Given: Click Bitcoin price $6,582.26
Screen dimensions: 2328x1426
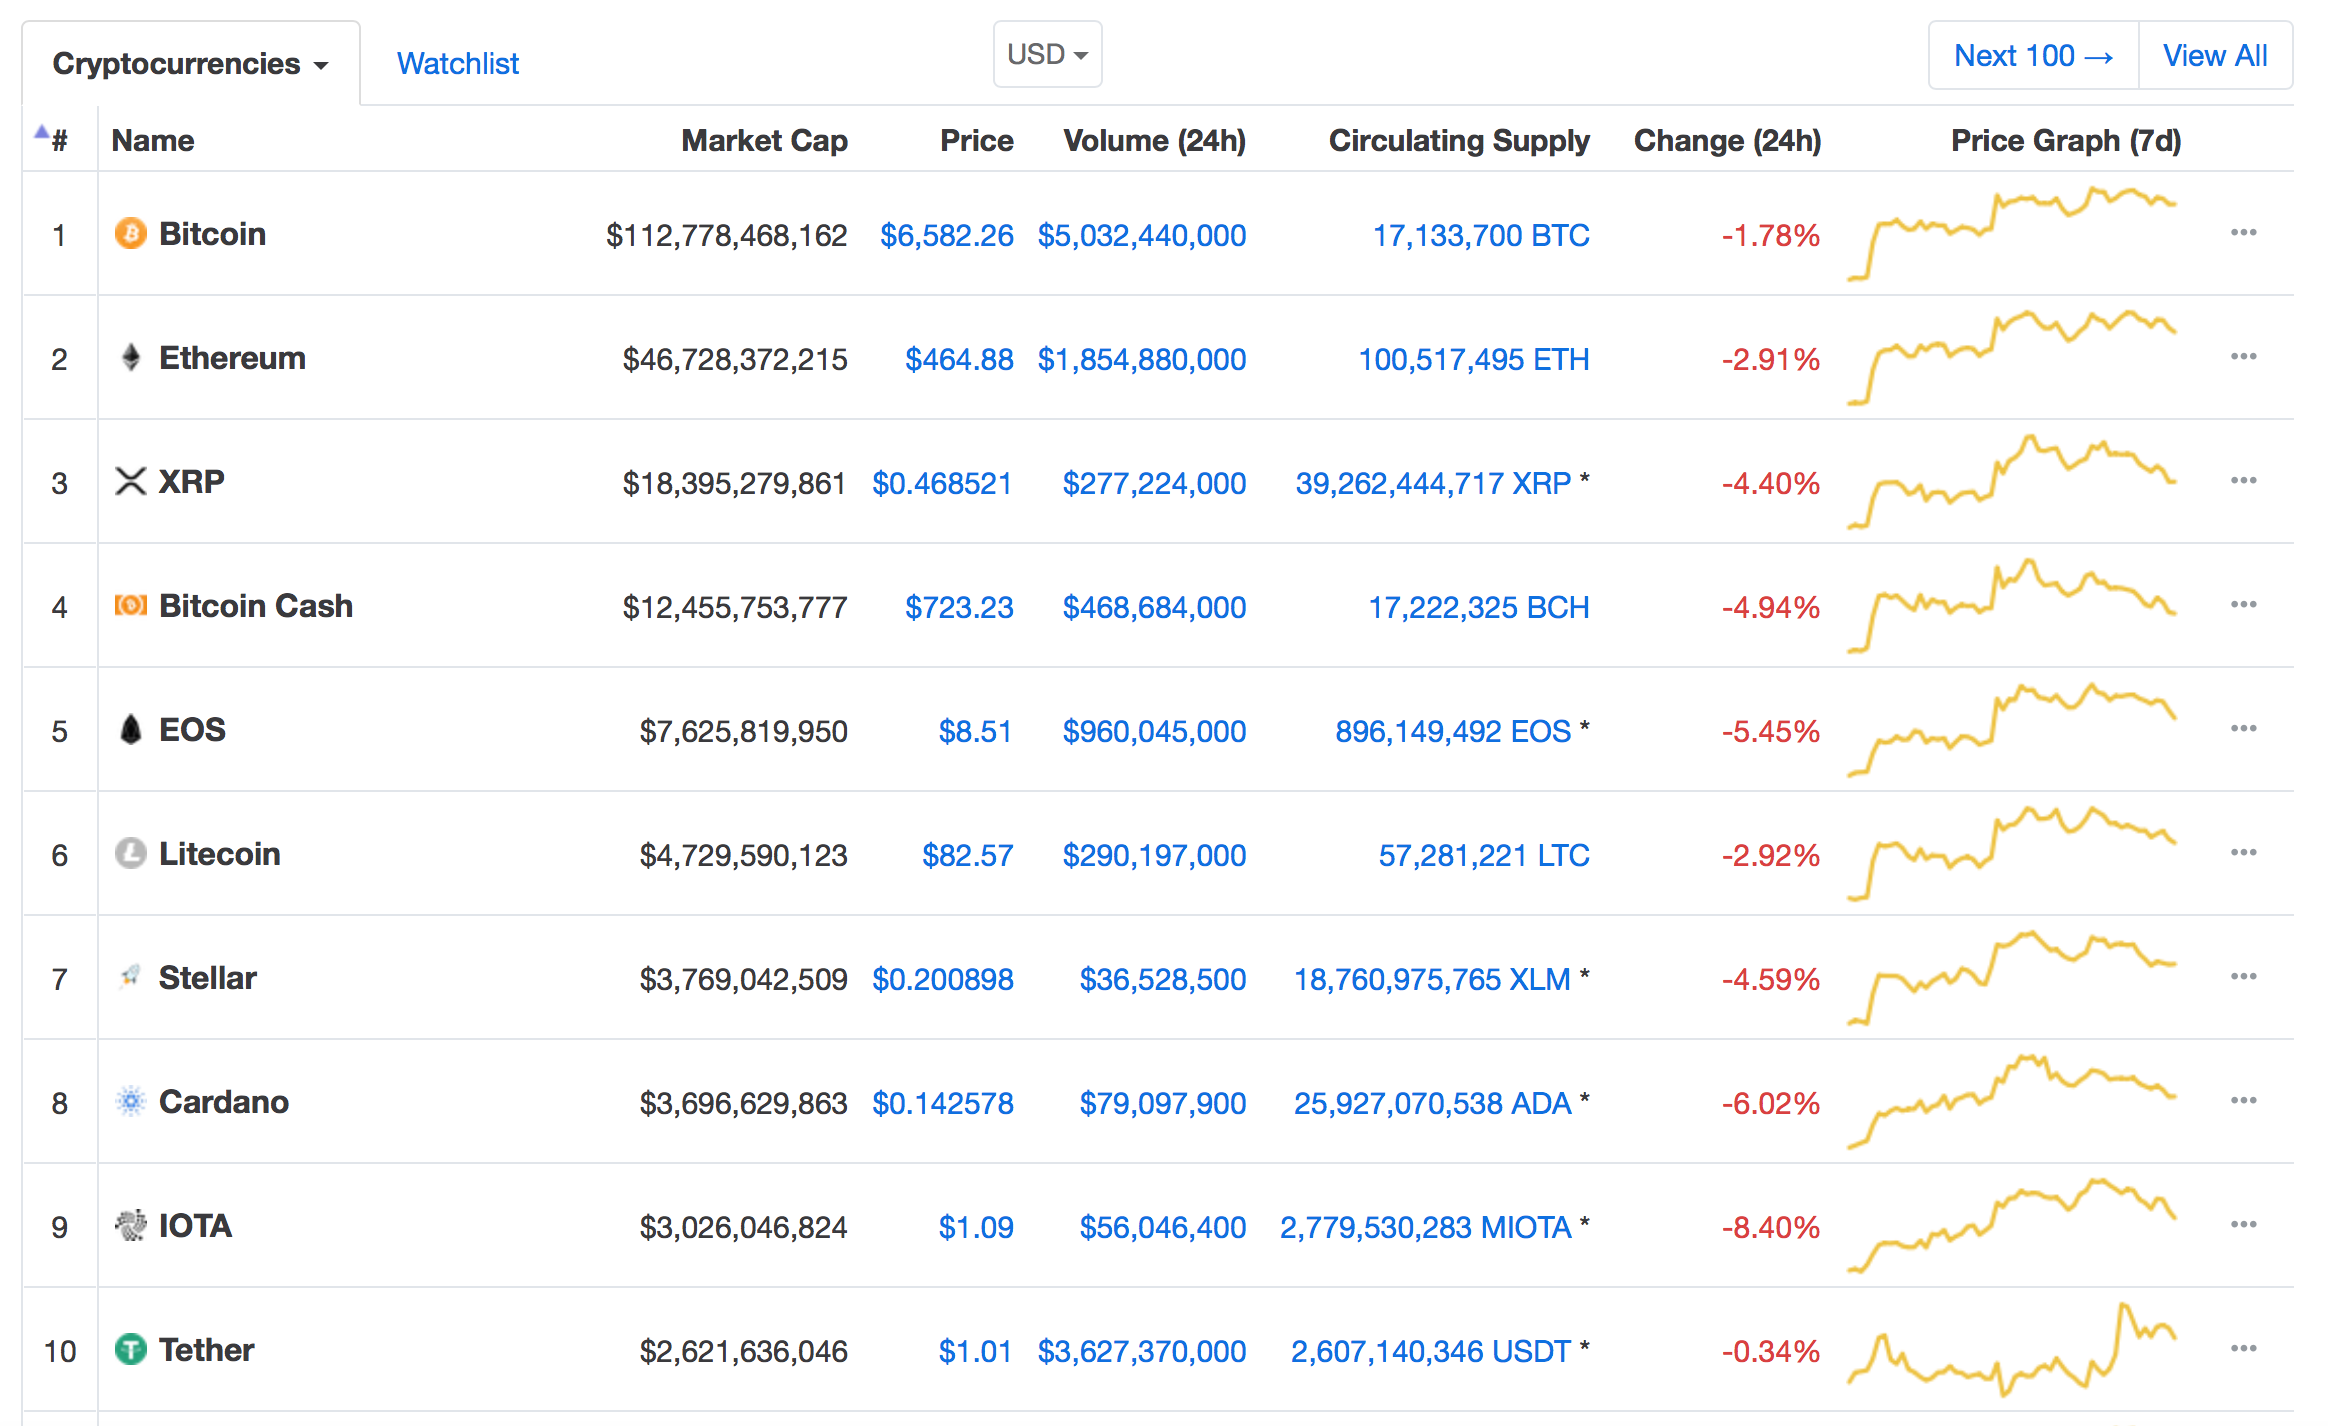Looking at the screenshot, I should click(x=946, y=235).
